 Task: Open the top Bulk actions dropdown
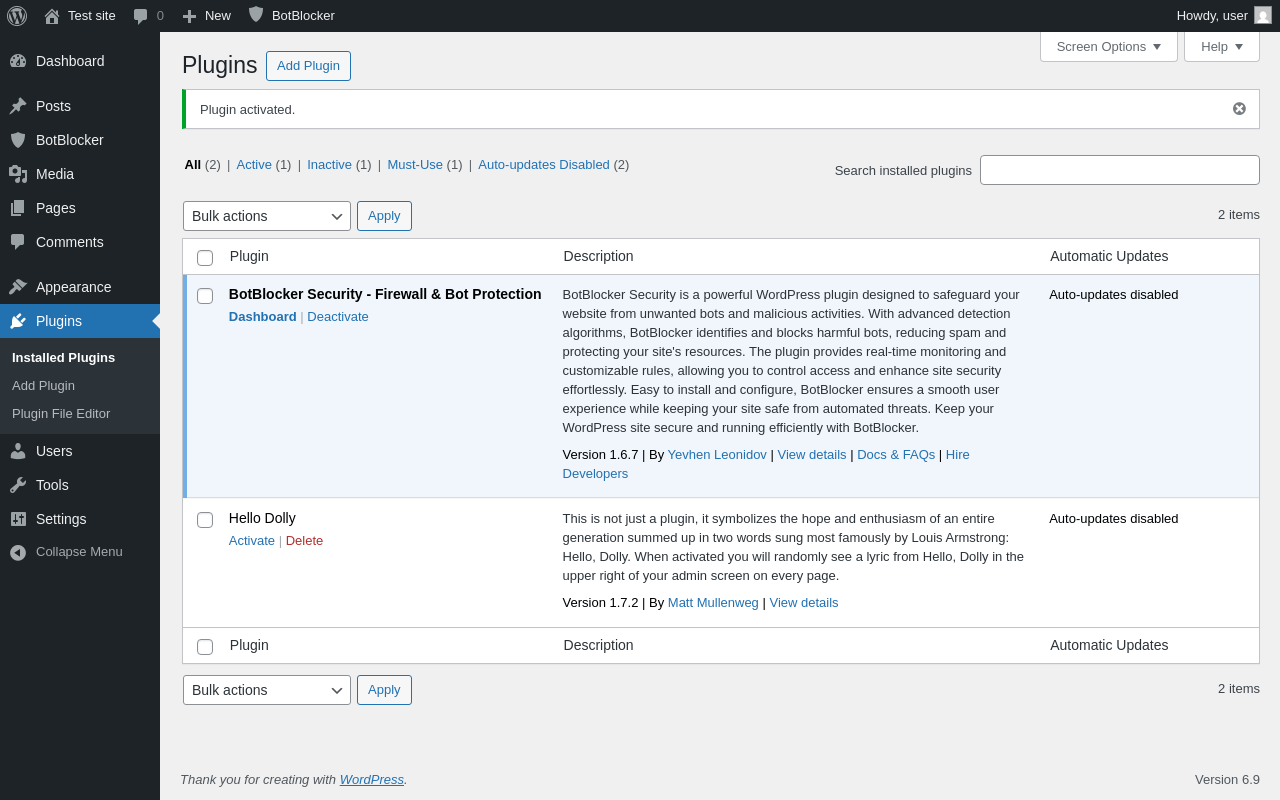point(266,216)
